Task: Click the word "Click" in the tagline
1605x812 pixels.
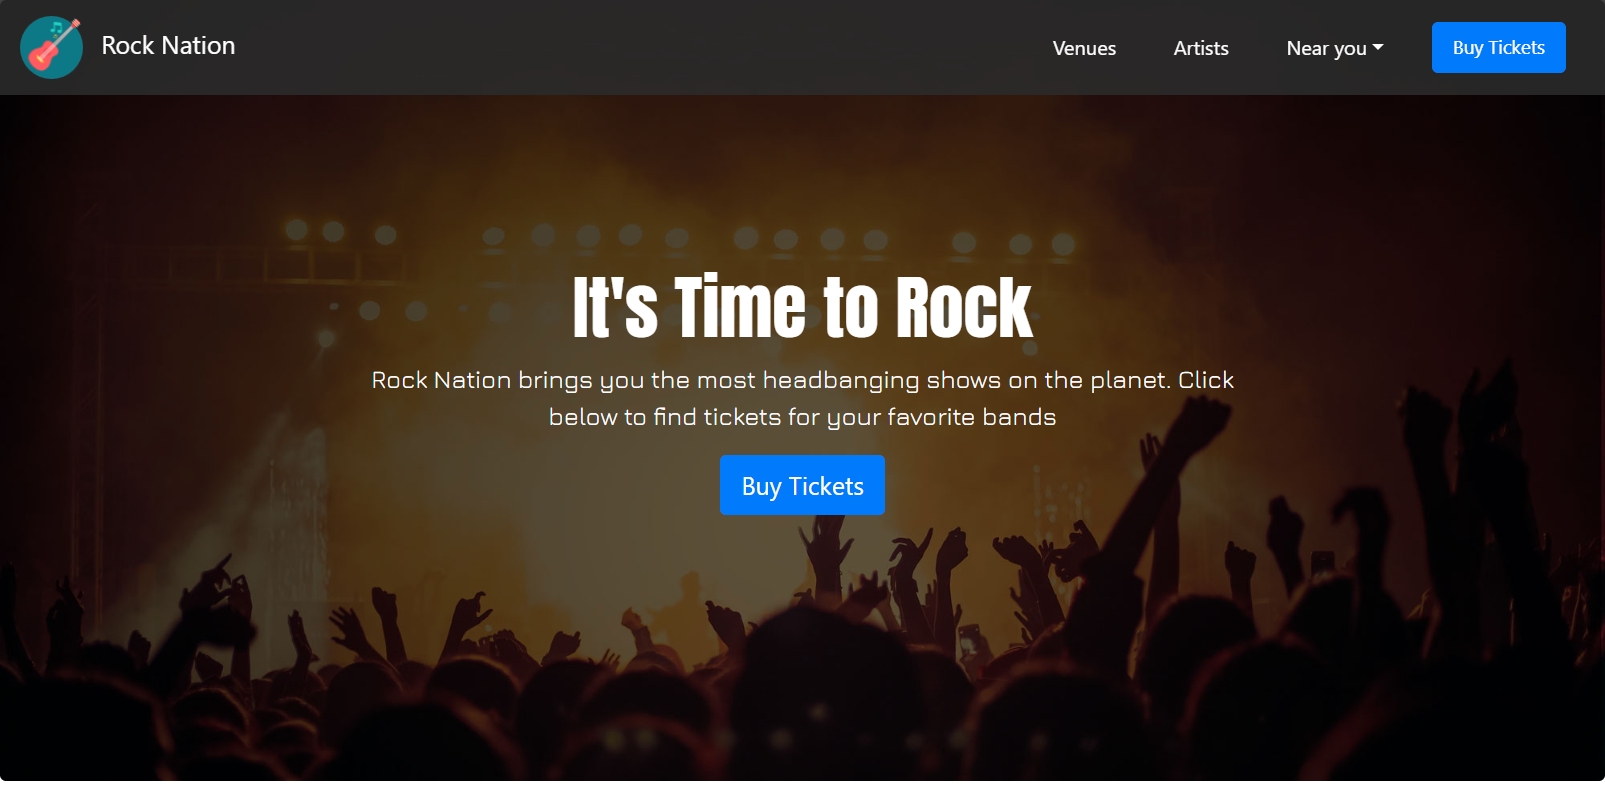Action: coord(1205,380)
